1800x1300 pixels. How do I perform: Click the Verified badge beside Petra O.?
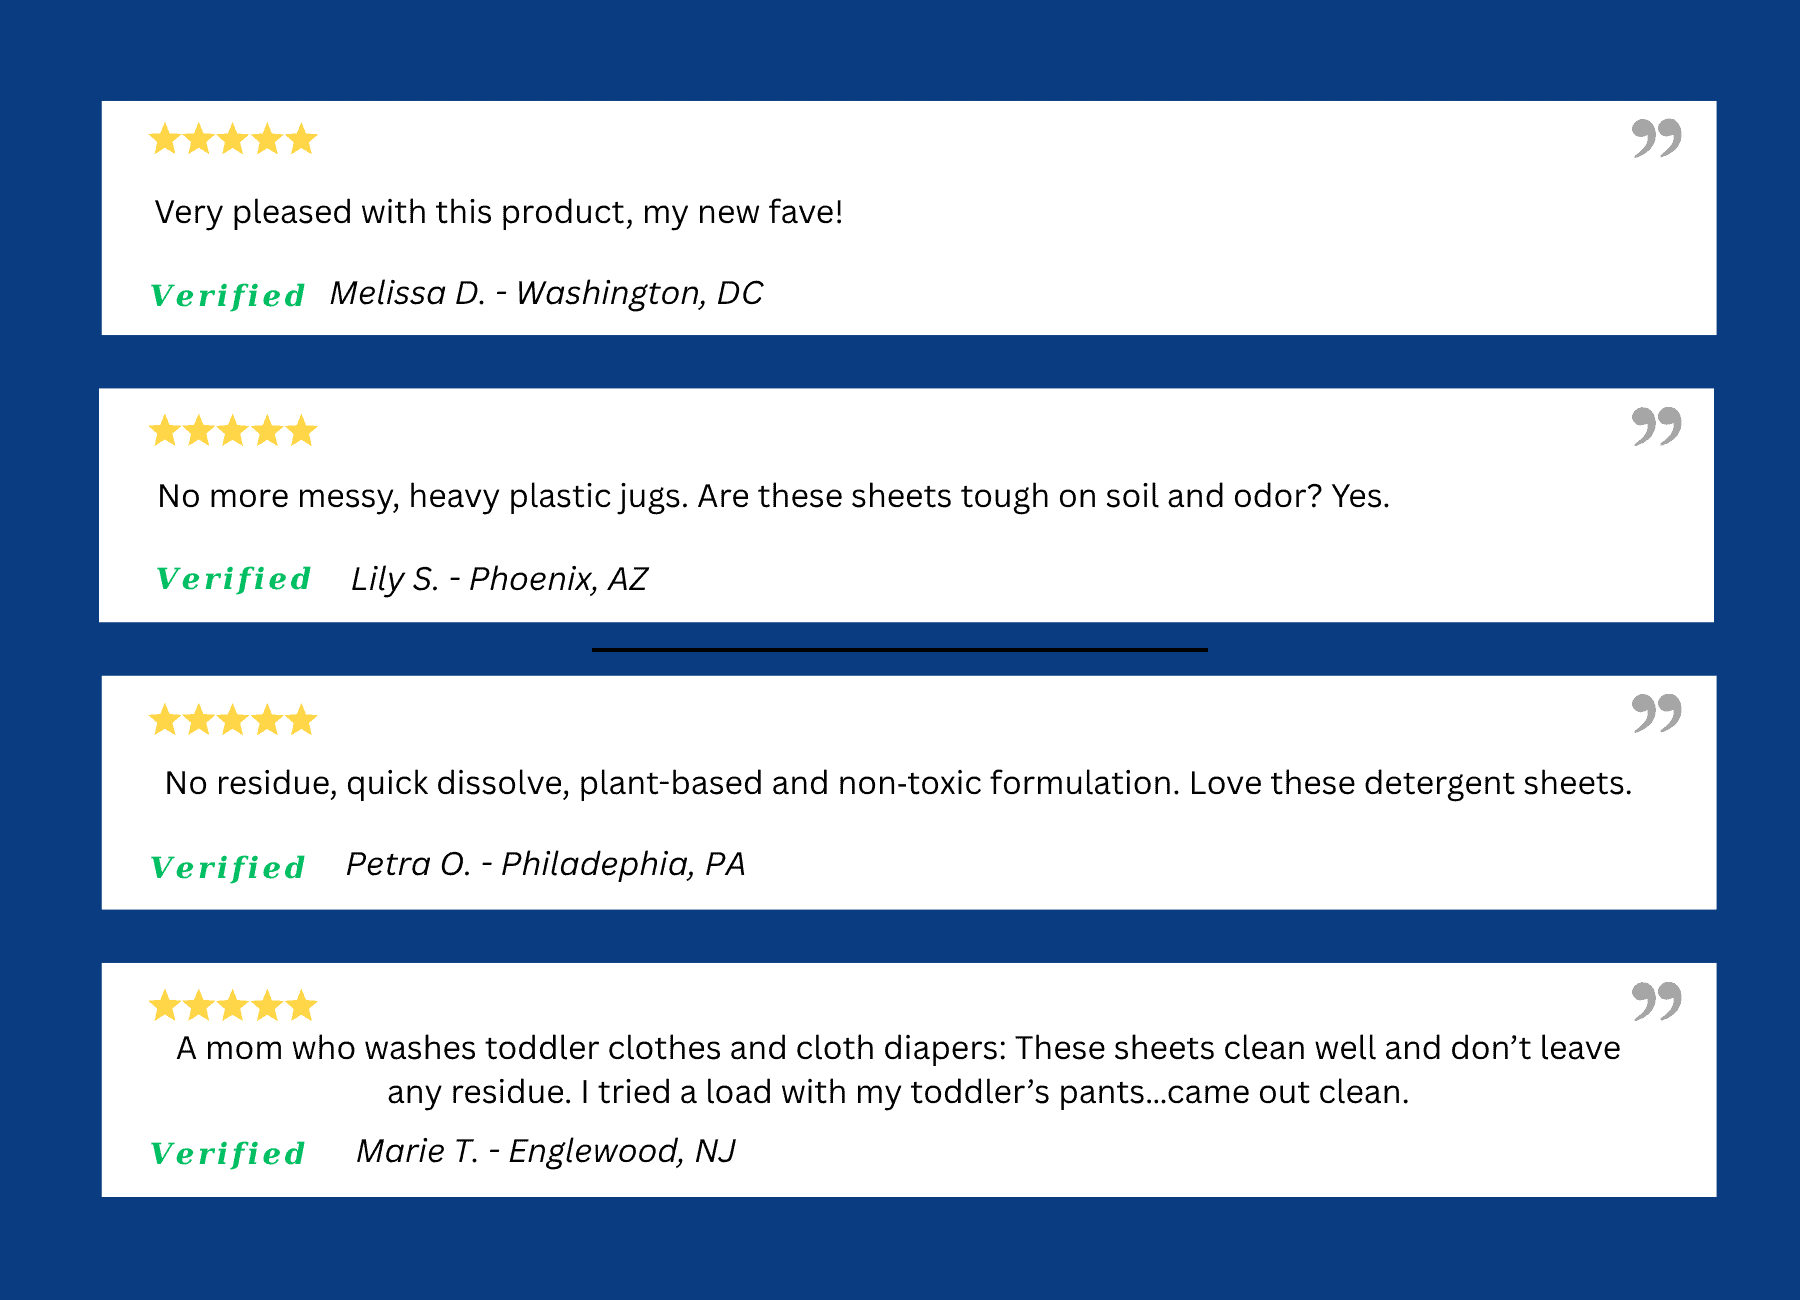(x=228, y=867)
